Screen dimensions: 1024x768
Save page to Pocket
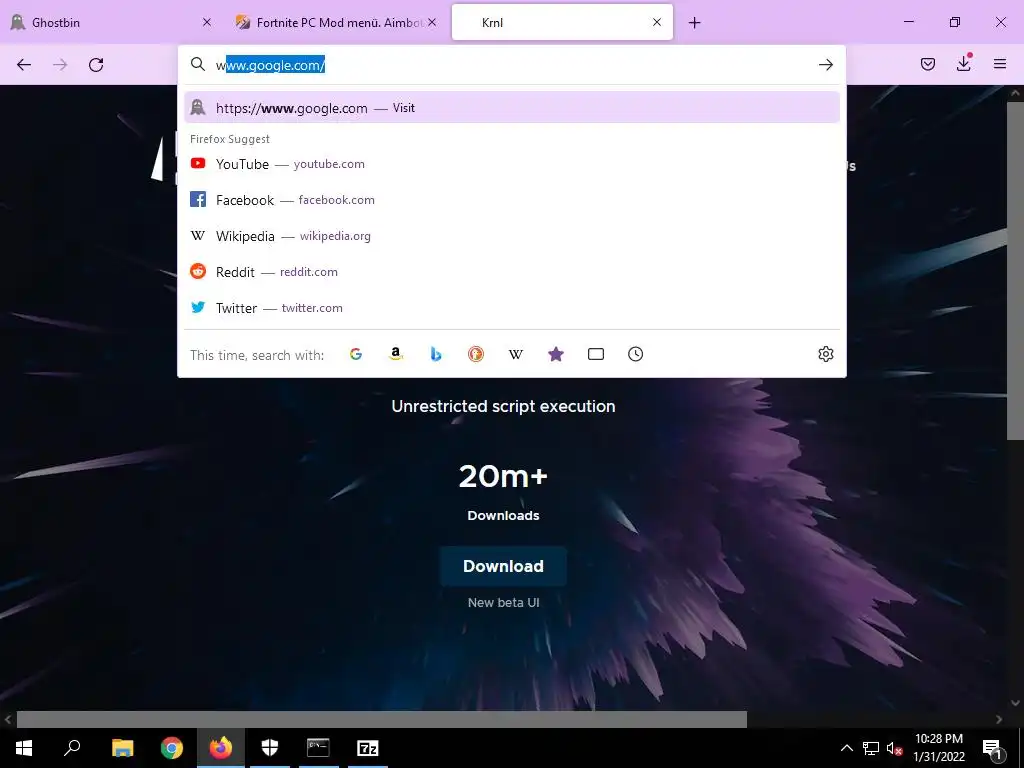tap(927, 64)
